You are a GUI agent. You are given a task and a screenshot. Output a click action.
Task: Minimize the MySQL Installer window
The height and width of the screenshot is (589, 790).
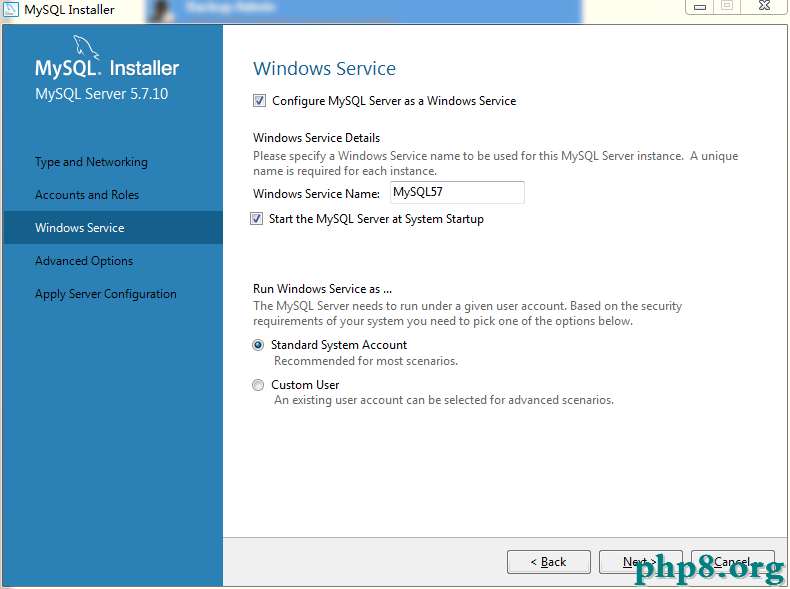click(x=700, y=7)
